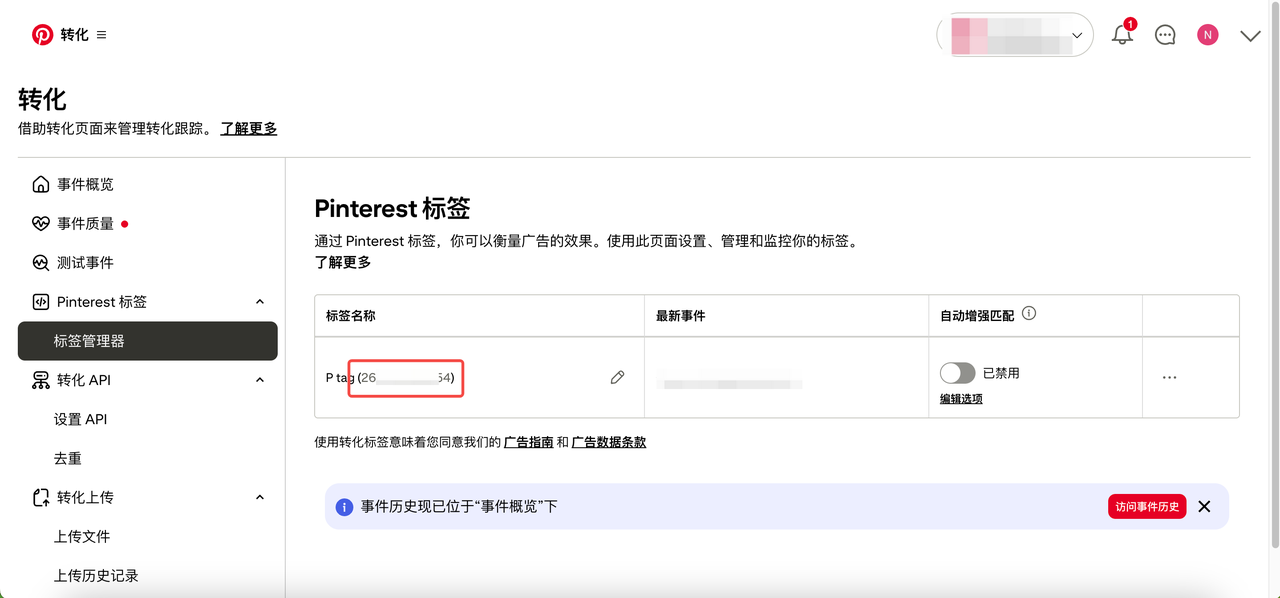Expand the account menu chevron at top right
This screenshot has width=1280, height=598.
coord(1250,36)
